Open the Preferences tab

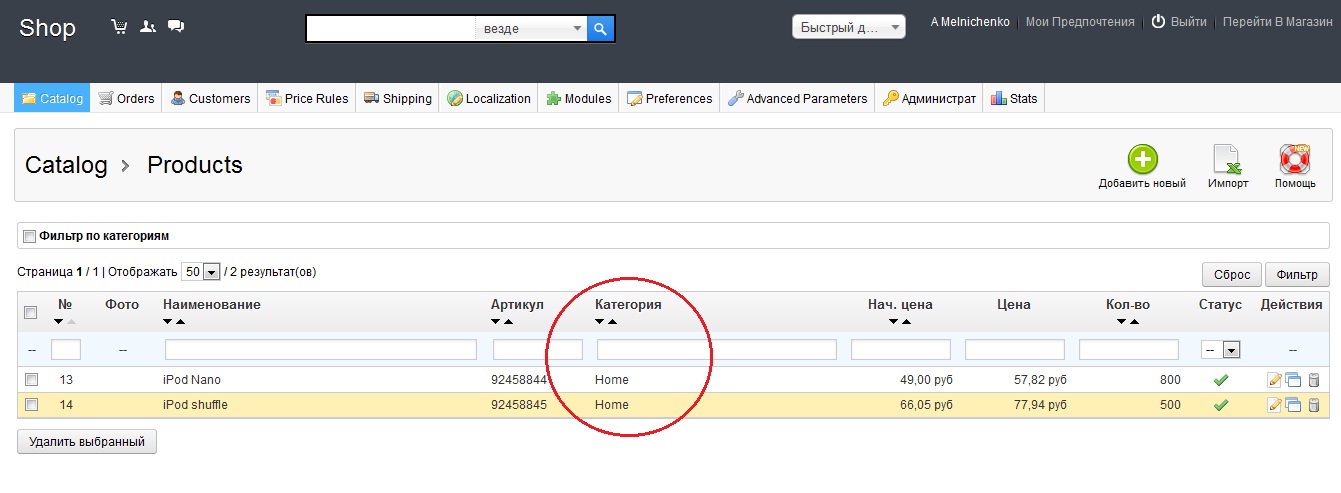coord(669,98)
